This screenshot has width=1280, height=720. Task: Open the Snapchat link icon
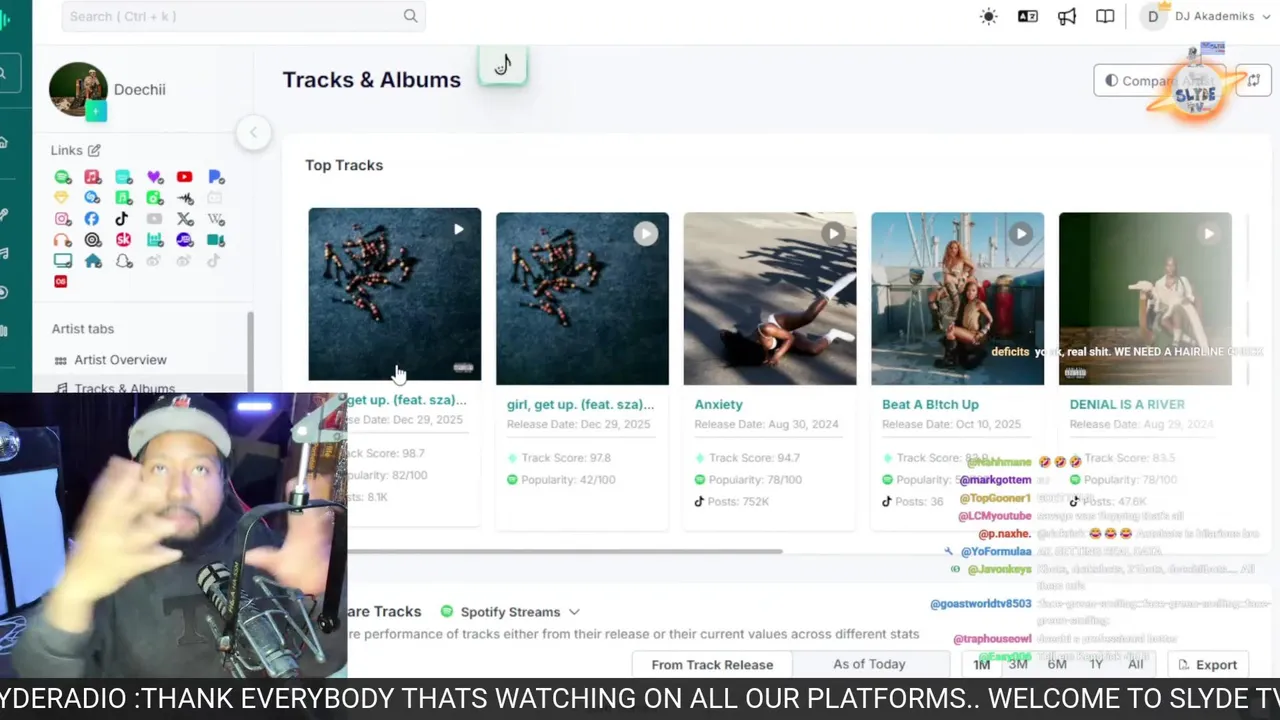(x=124, y=260)
